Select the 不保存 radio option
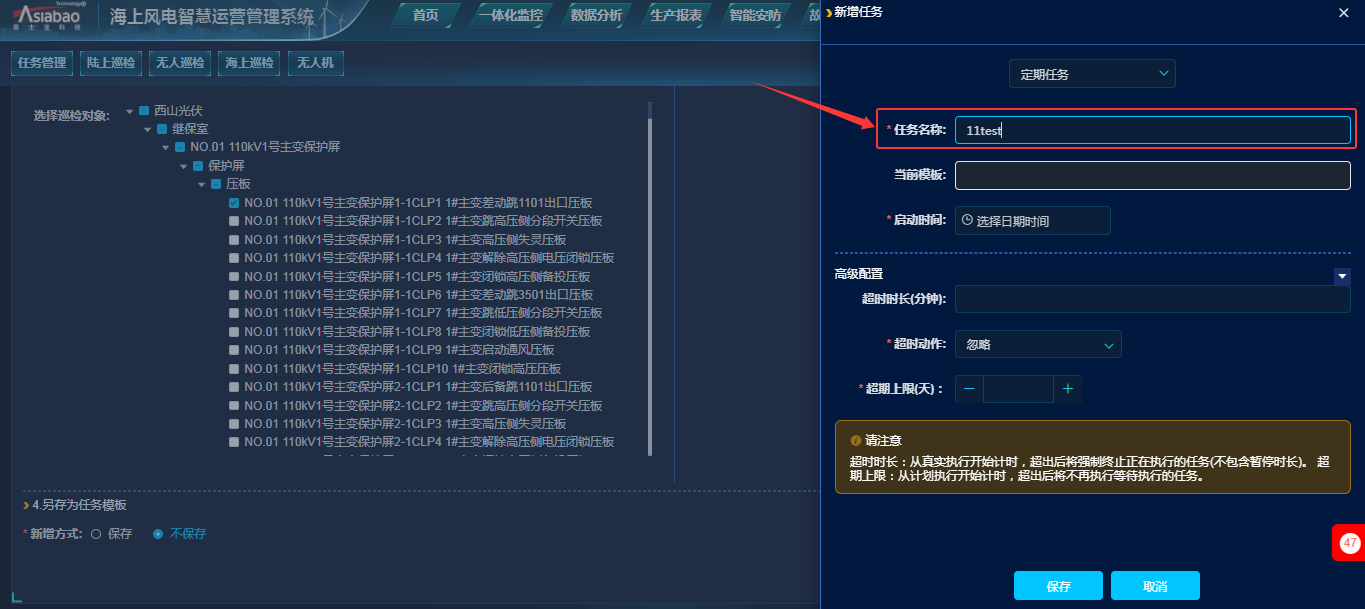This screenshot has width=1365, height=609. point(158,534)
